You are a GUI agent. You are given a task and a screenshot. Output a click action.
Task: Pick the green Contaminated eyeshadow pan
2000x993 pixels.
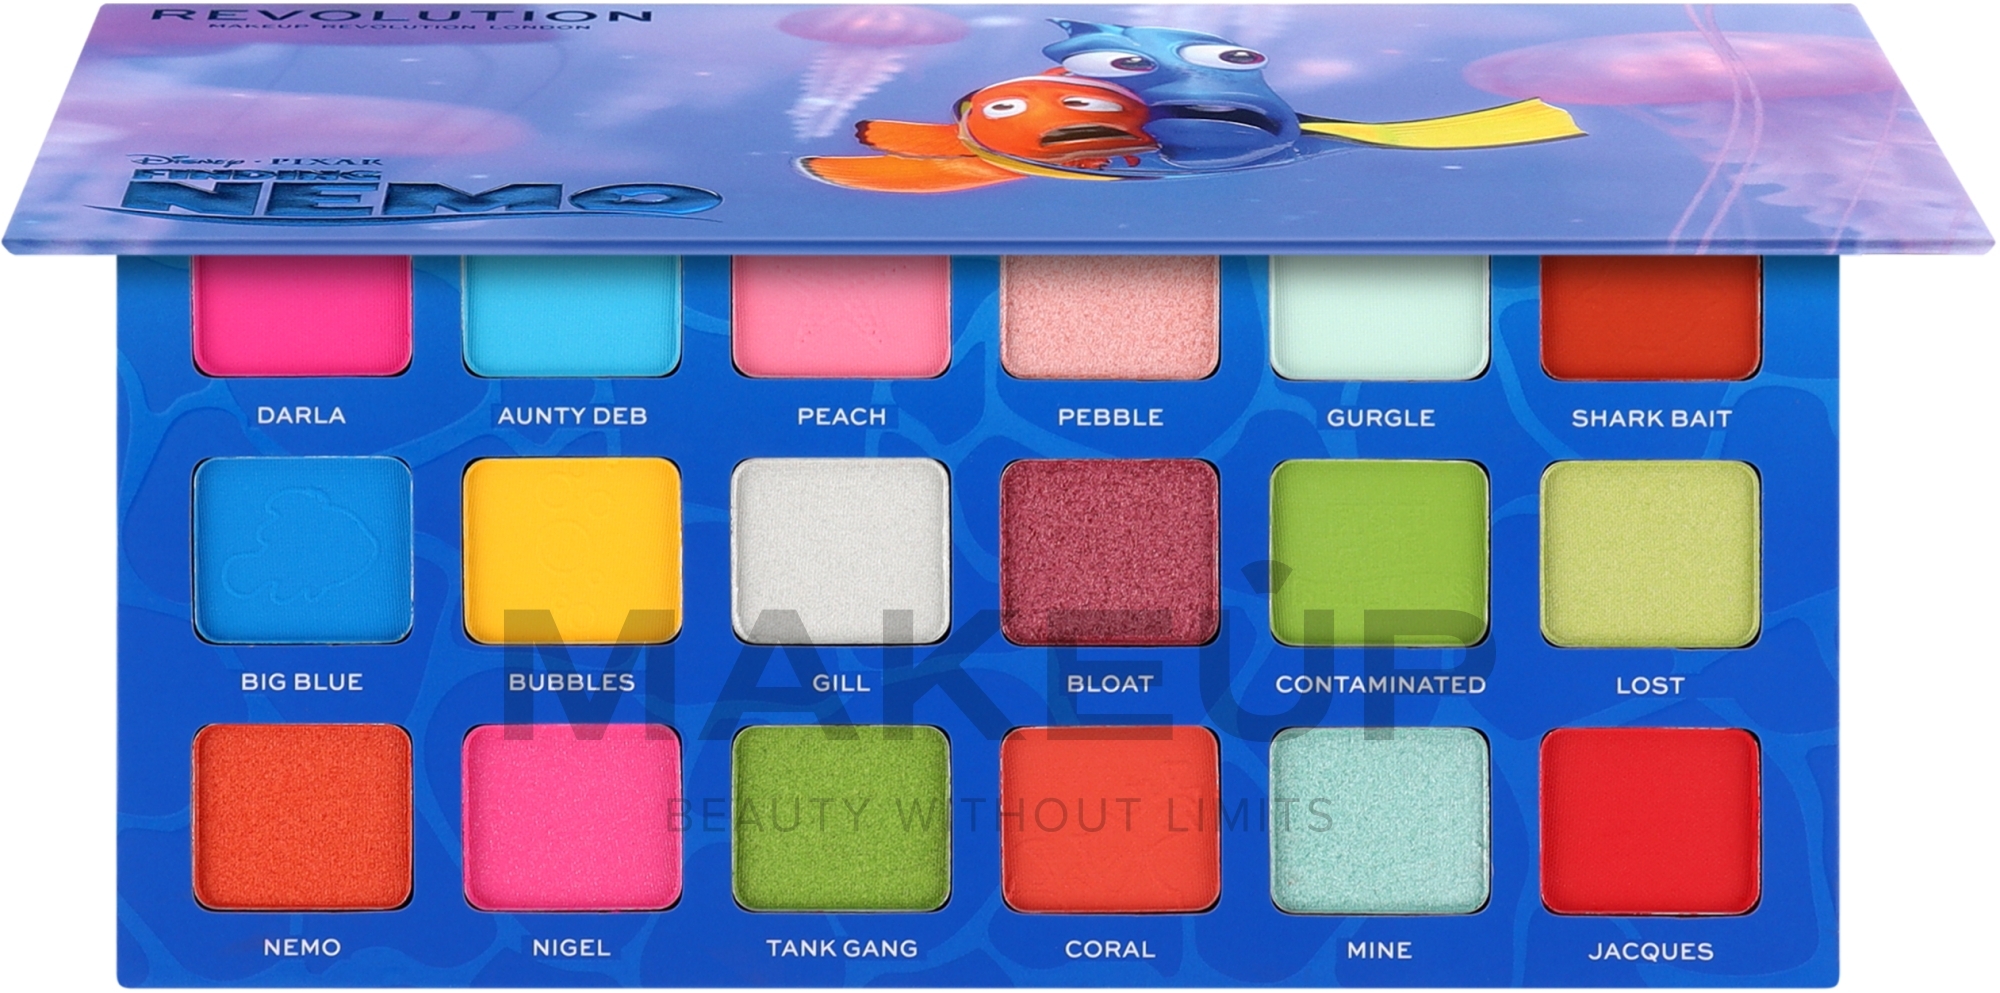coord(1380,553)
